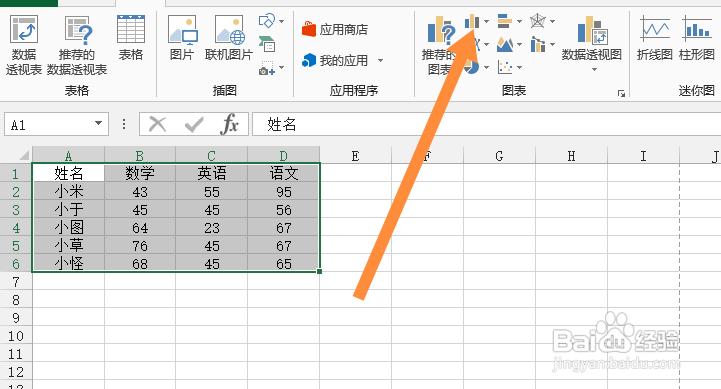Open Insert Function (fx) dialog
Viewport: 721px width, 389px height.
click(x=229, y=124)
